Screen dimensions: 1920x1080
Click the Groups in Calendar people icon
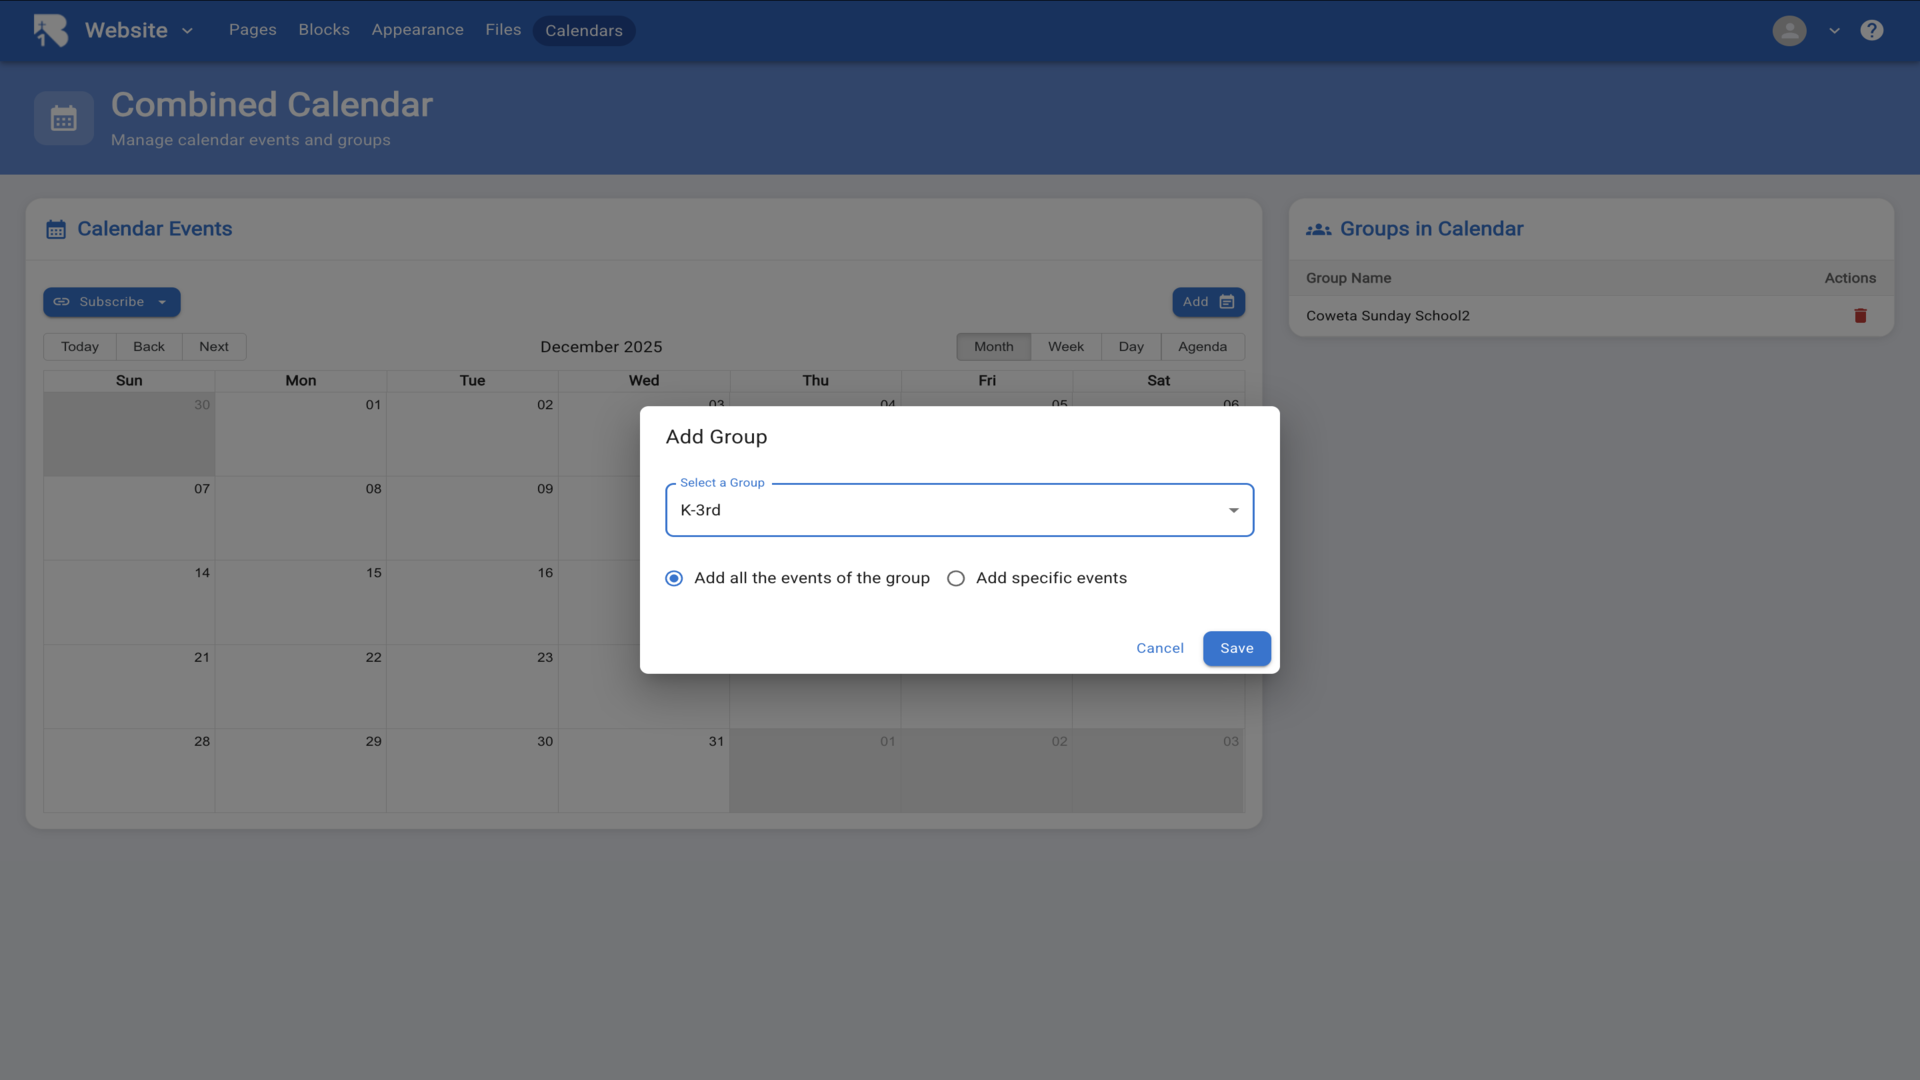pos(1318,229)
